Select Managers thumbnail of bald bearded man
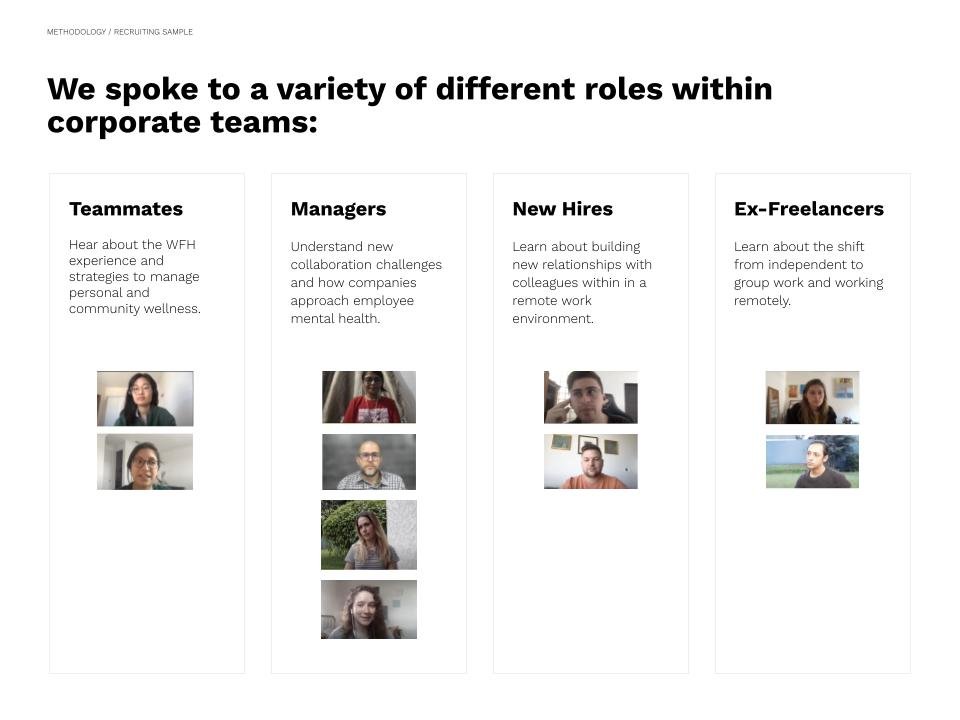 pos(369,462)
